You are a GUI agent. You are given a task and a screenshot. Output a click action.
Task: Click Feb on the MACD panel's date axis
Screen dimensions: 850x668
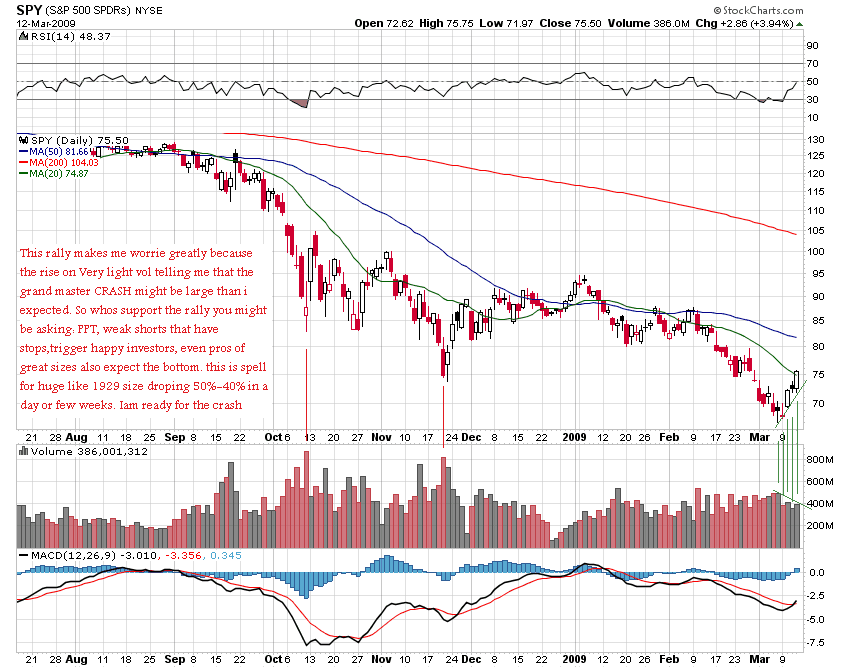669,659
